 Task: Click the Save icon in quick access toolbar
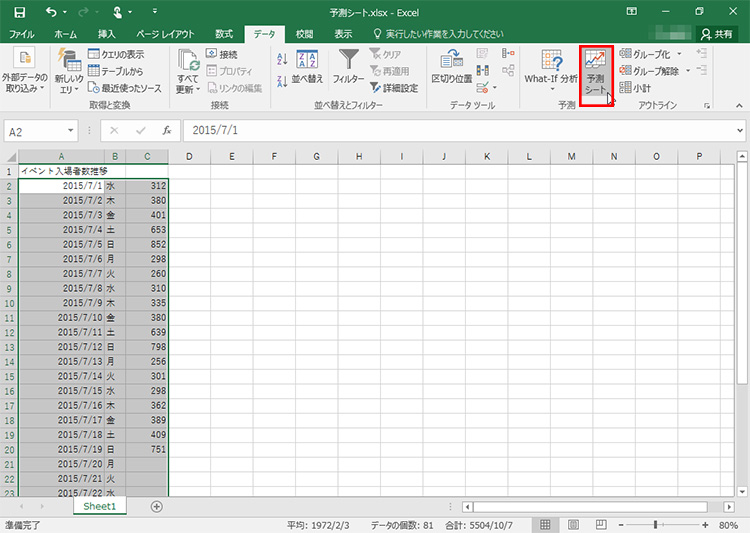point(19,12)
